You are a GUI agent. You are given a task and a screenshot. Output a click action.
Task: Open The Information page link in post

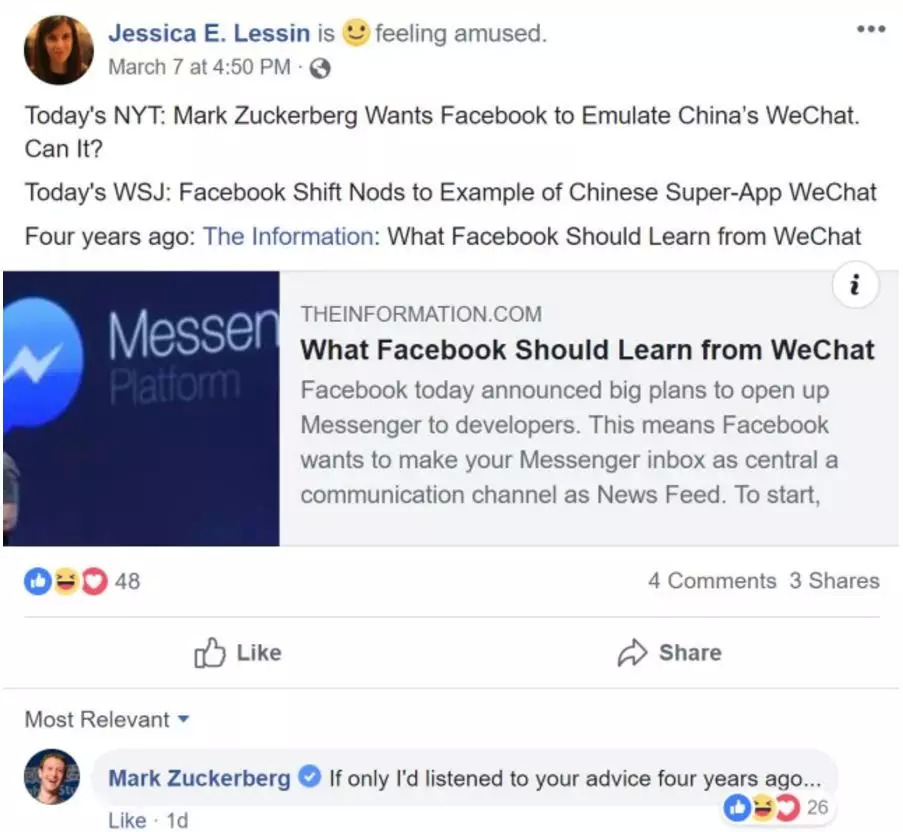287,237
